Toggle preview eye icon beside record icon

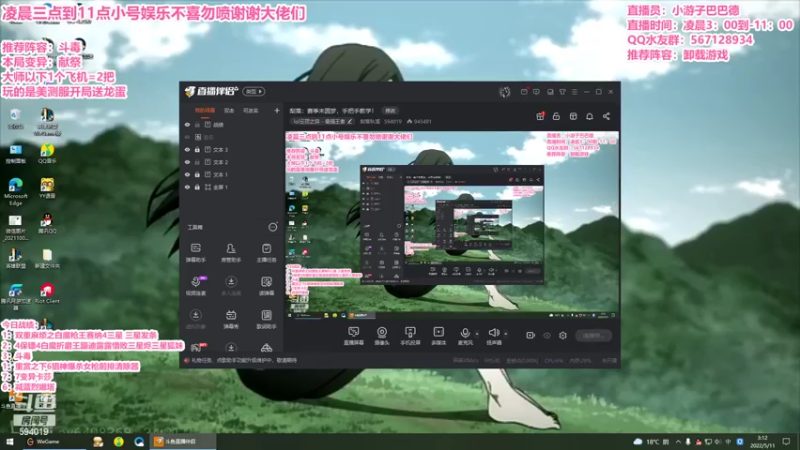pyautogui.click(x=547, y=335)
